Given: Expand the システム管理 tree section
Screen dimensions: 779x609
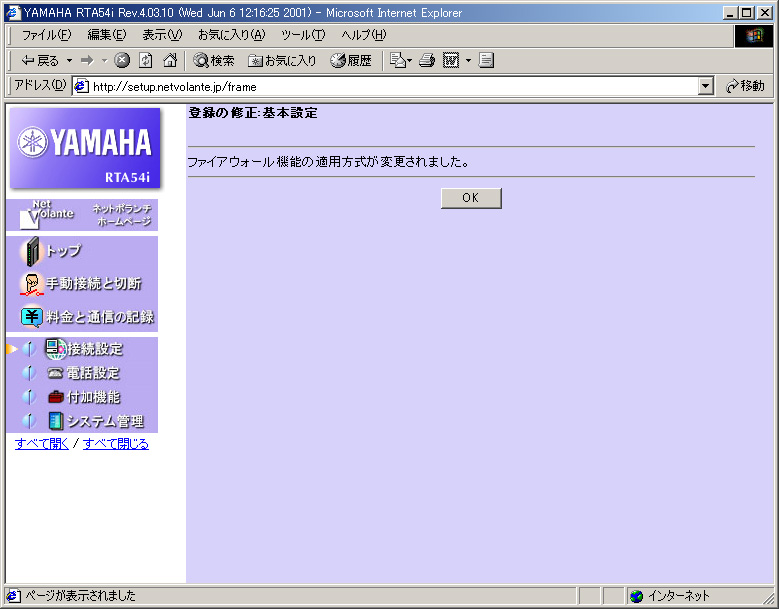Looking at the screenshot, I should click(28, 421).
